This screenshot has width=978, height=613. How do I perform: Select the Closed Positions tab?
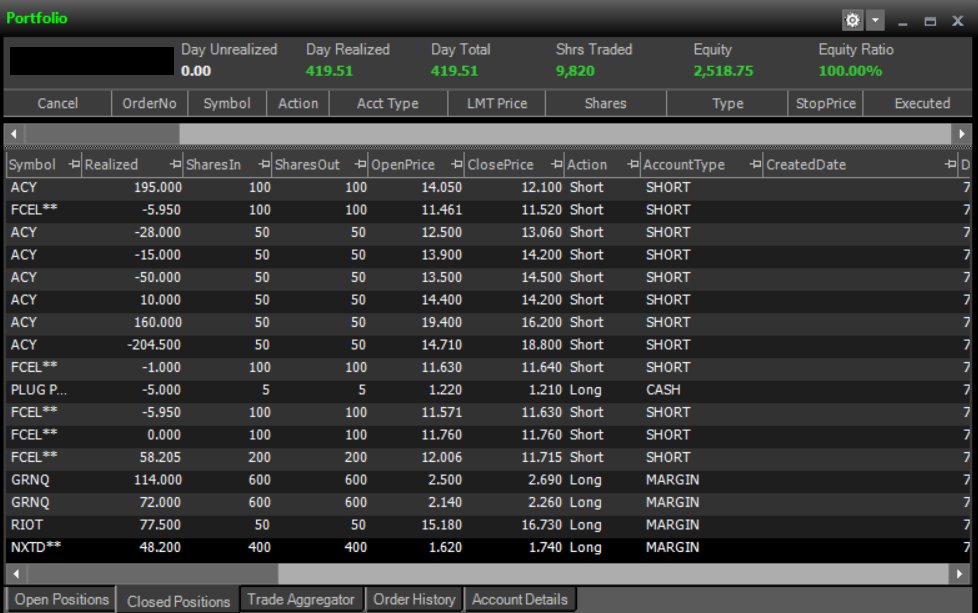[178, 601]
